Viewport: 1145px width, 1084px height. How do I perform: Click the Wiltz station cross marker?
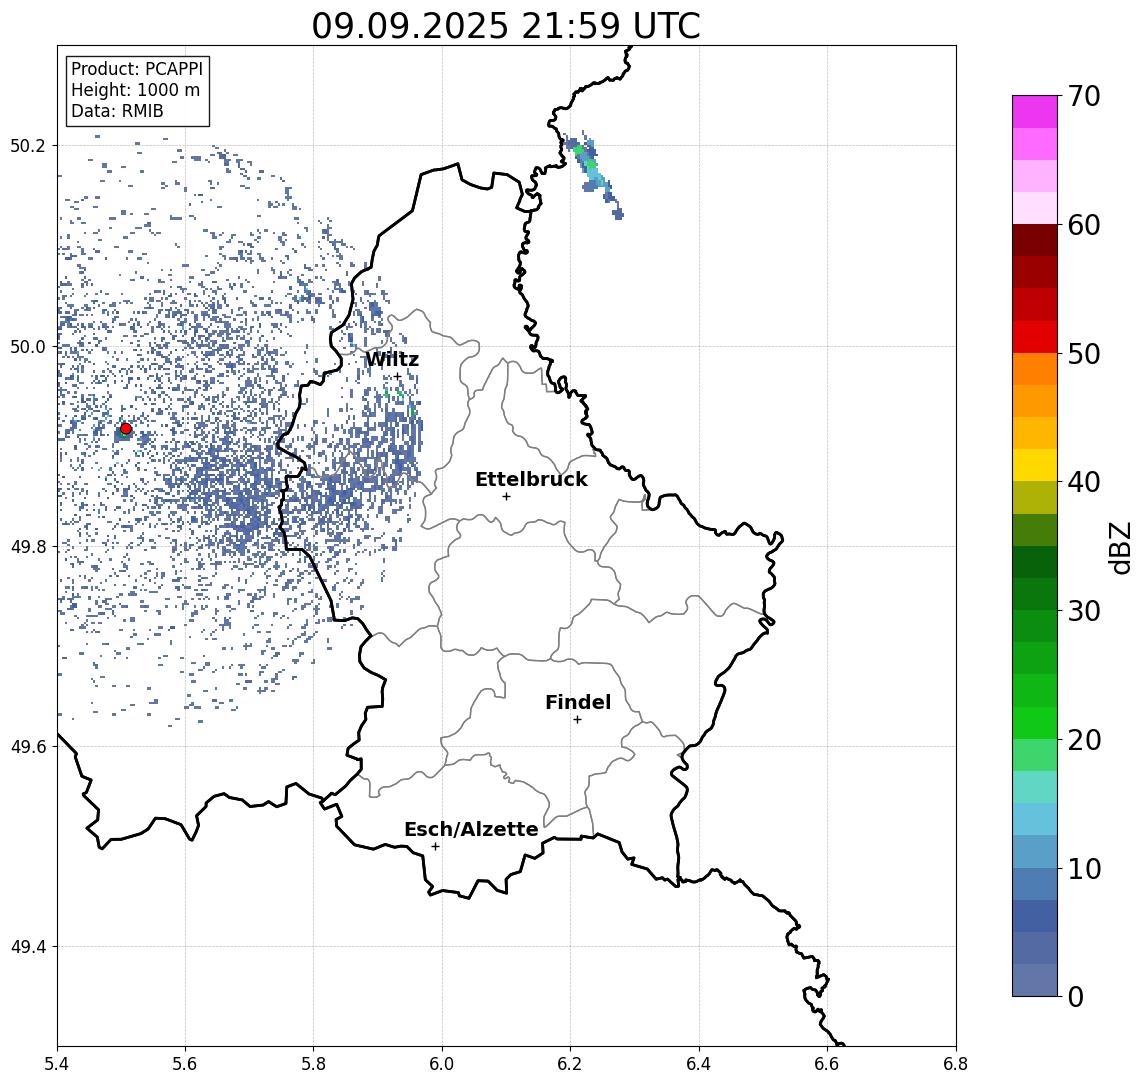[397, 377]
